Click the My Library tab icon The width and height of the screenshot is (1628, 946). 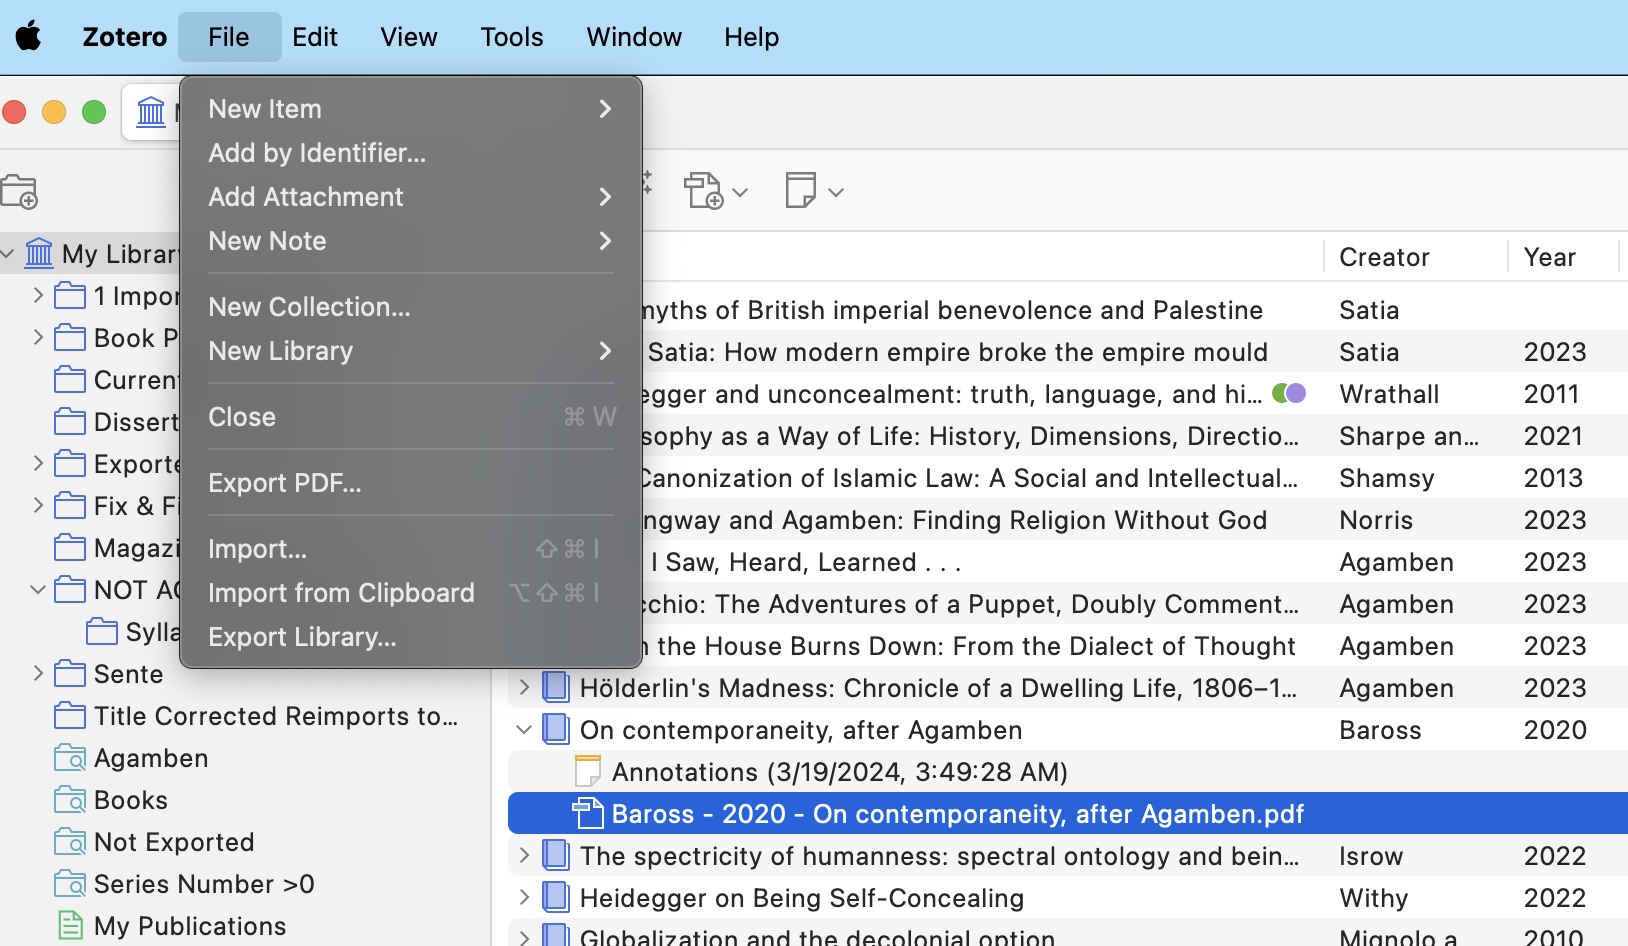pos(151,111)
